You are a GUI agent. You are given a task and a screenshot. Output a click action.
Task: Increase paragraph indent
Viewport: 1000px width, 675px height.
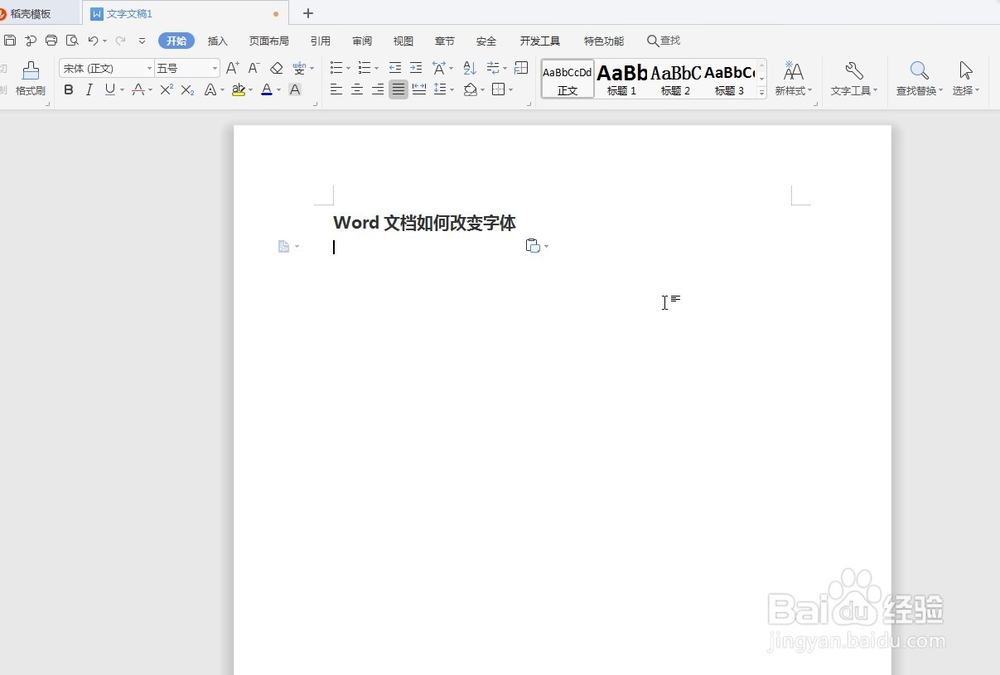(x=416, y=68)
